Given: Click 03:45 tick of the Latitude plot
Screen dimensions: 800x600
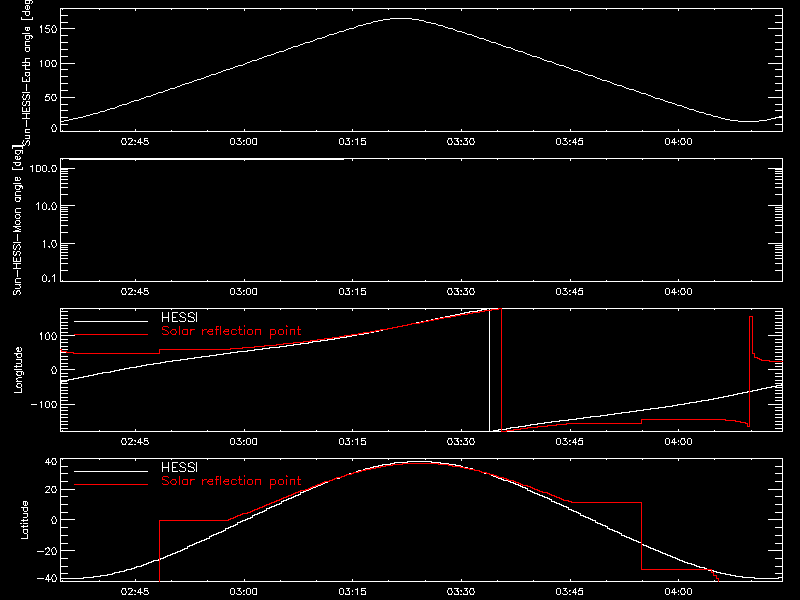Looking at the screenshot, I should (569, 592).
